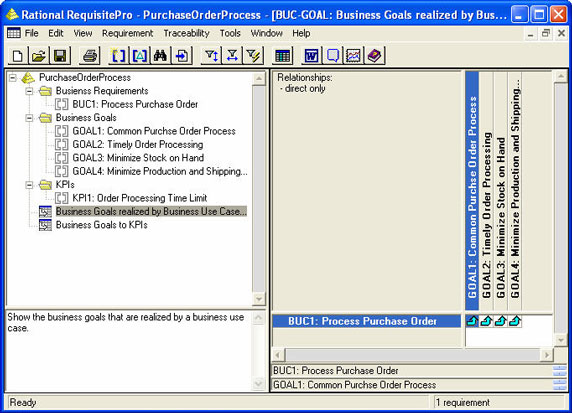Click the Save floppy disk icon
This screenshot has width=572, height=413.
(x=60, y=56)
